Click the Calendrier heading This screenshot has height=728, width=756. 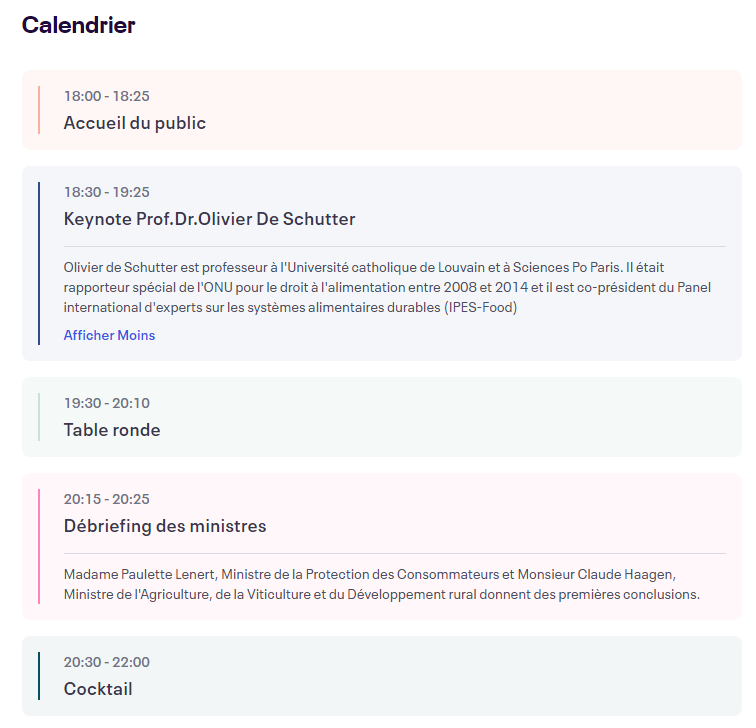coord(79,25)
